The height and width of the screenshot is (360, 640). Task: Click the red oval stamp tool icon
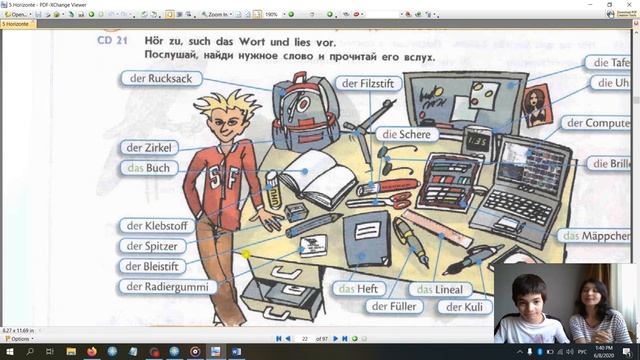tap(356, 14)
